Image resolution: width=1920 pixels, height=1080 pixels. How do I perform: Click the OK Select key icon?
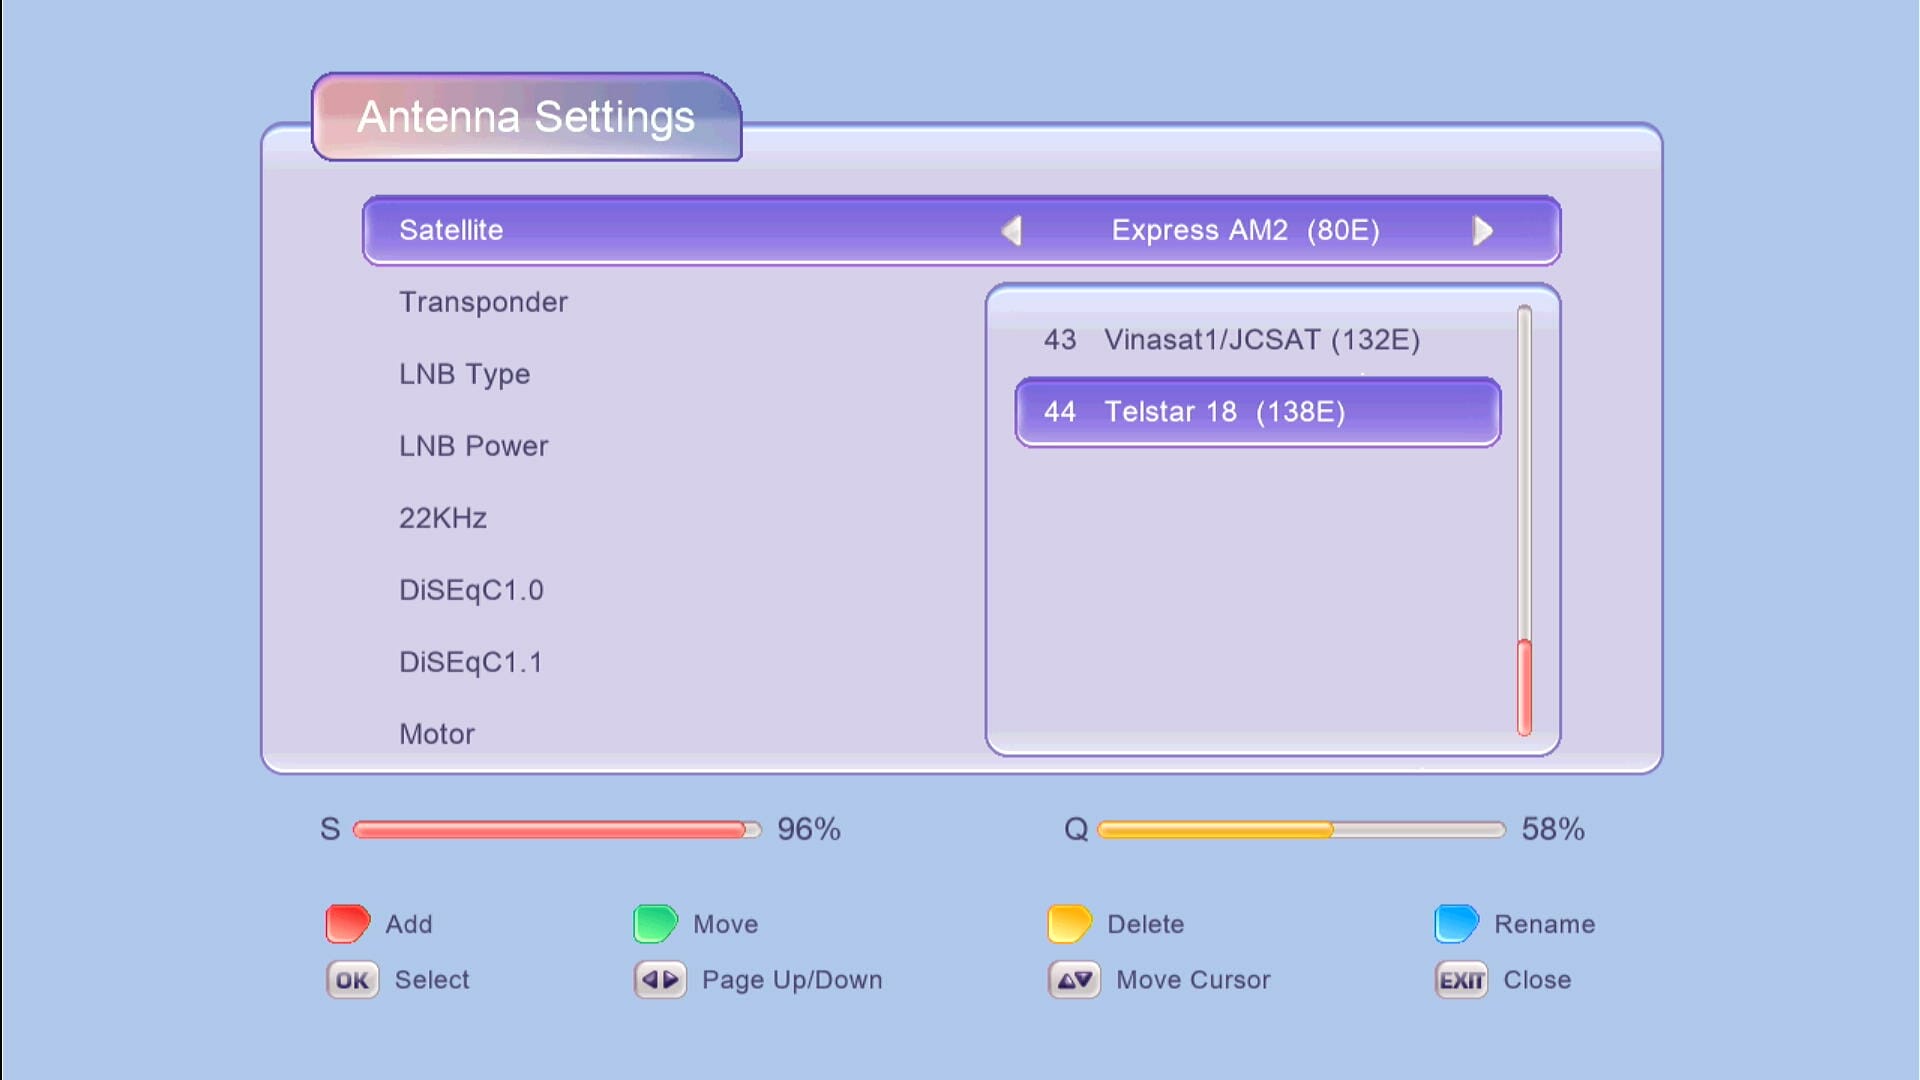(x=352, y=980)
